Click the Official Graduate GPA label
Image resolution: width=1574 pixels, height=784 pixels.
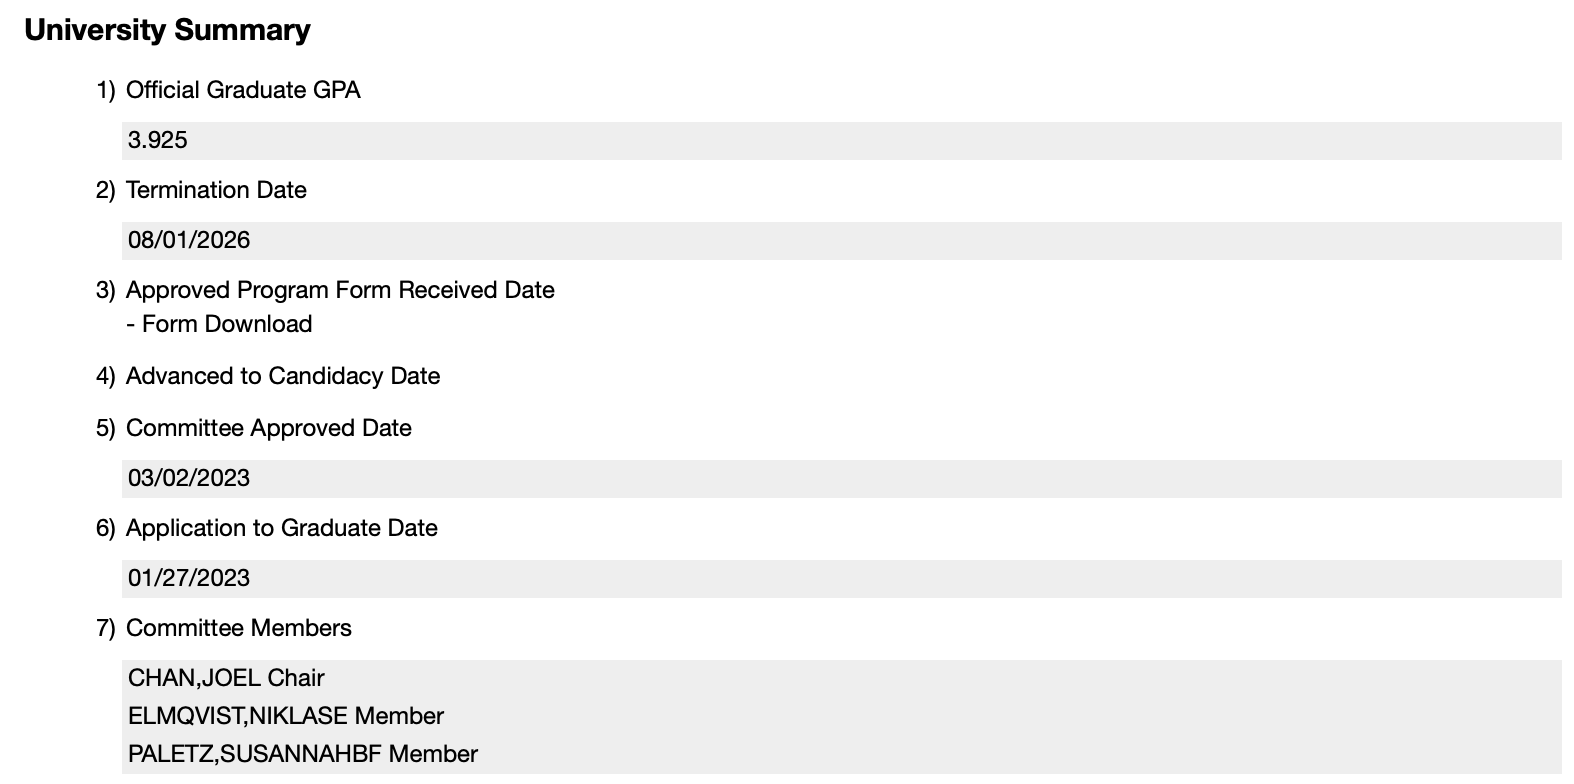(x=243, y=90)
